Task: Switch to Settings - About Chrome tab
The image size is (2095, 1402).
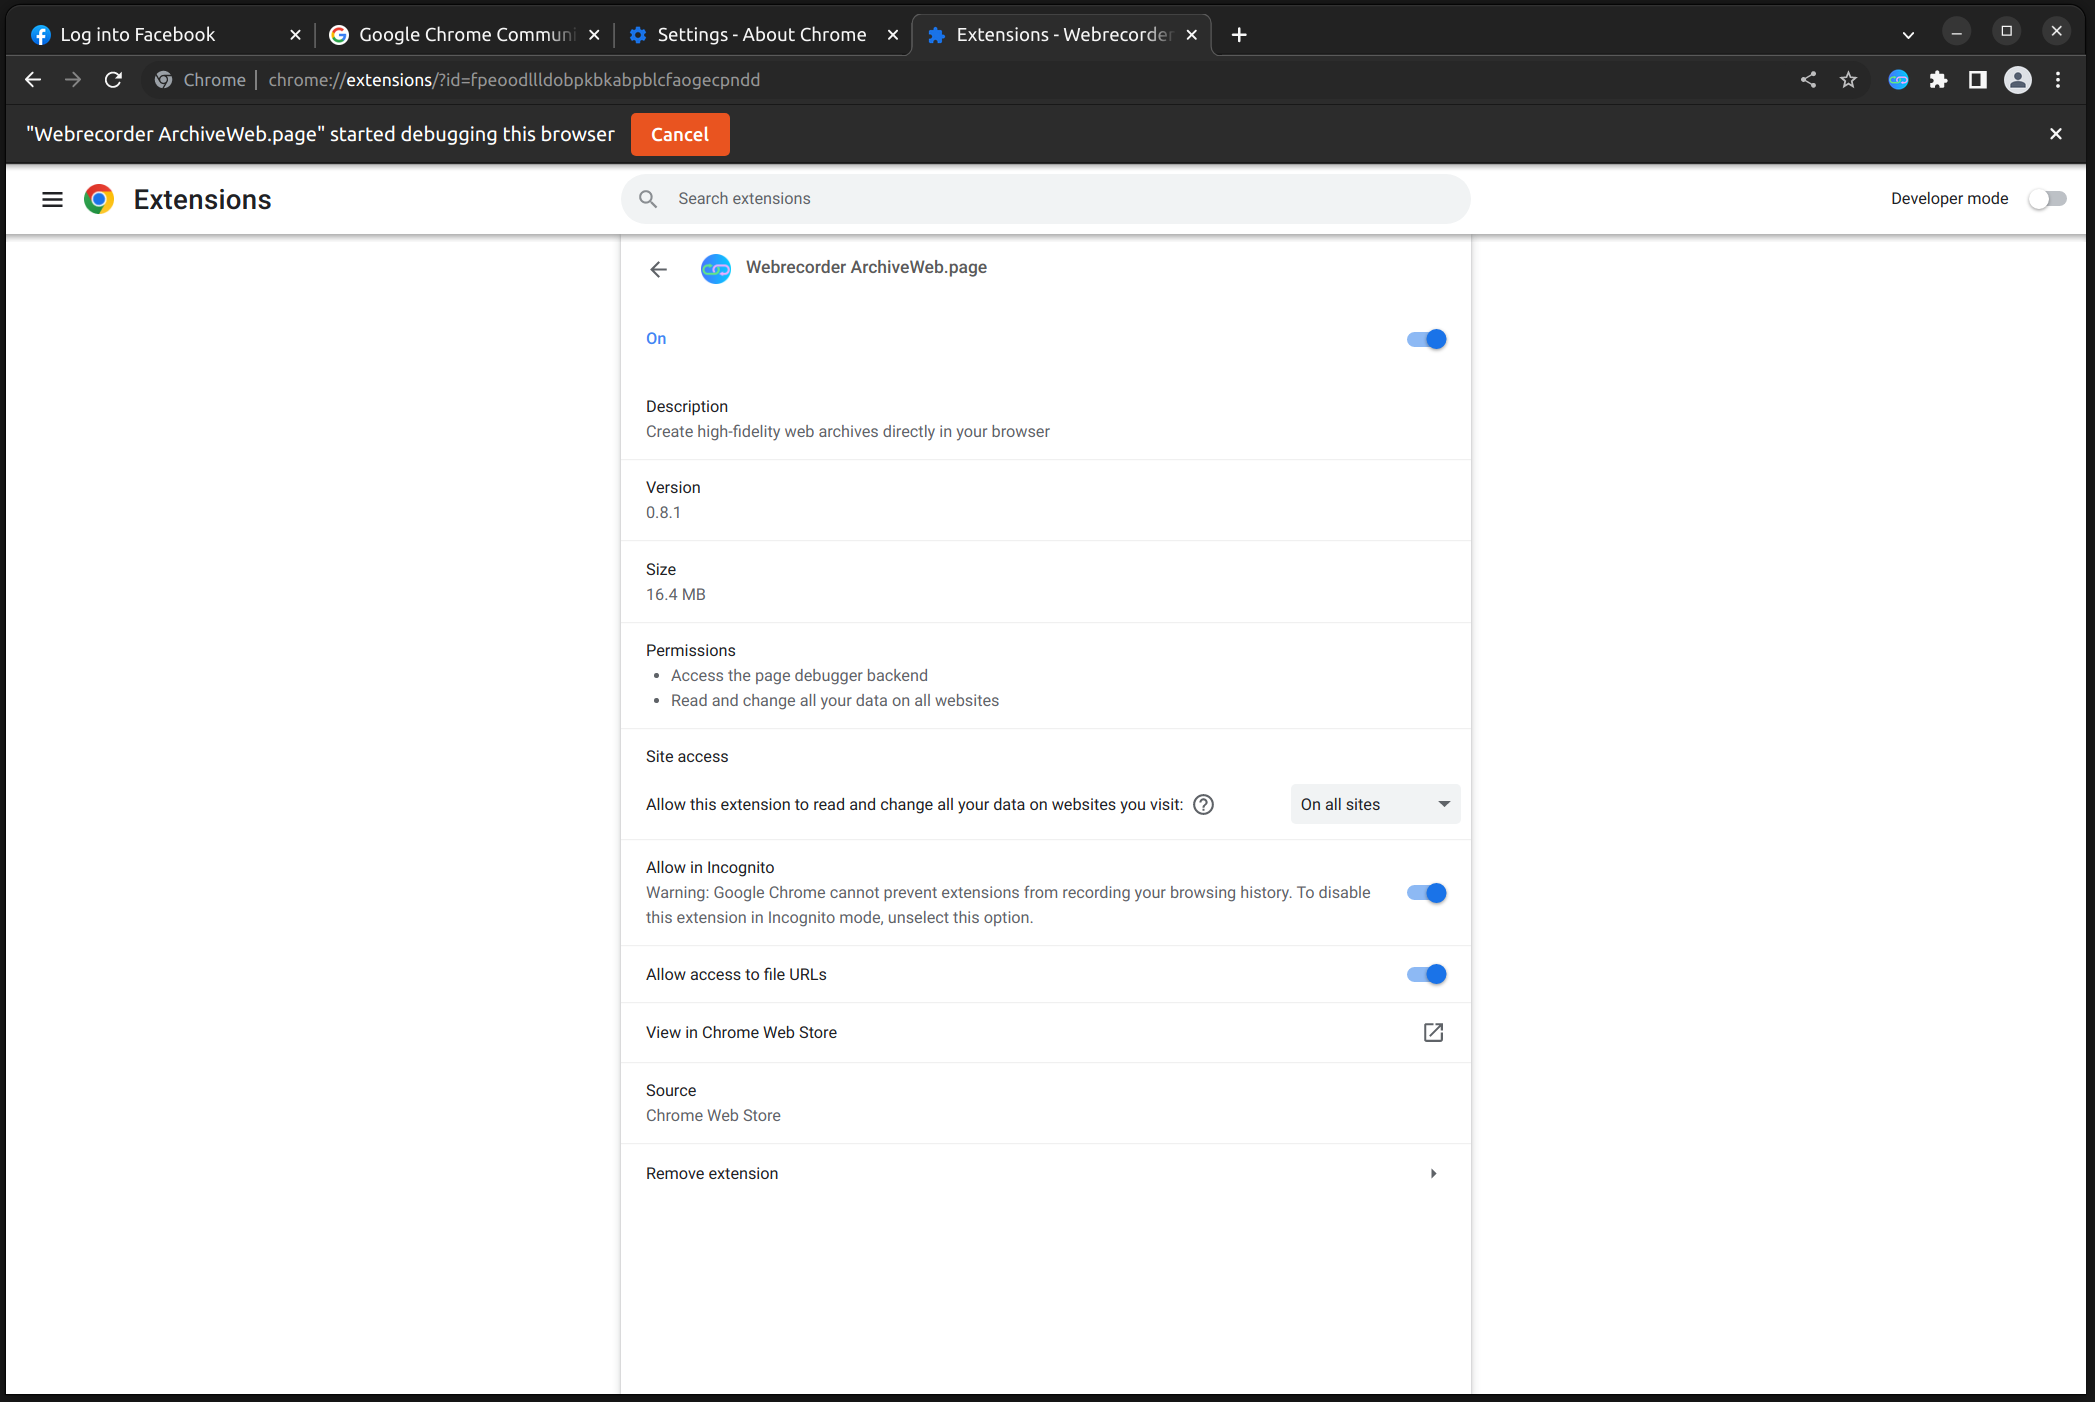Action: pyautogui.click(x=760, y=35)
